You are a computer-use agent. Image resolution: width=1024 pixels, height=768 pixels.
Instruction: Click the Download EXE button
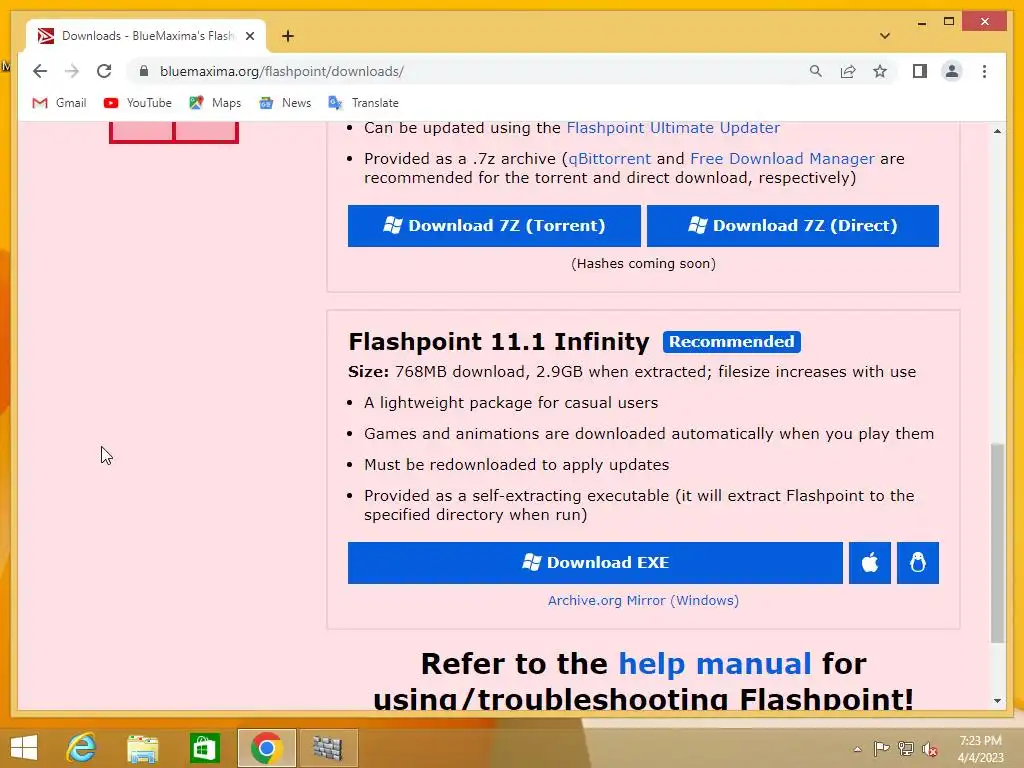(x=595, y=563)
